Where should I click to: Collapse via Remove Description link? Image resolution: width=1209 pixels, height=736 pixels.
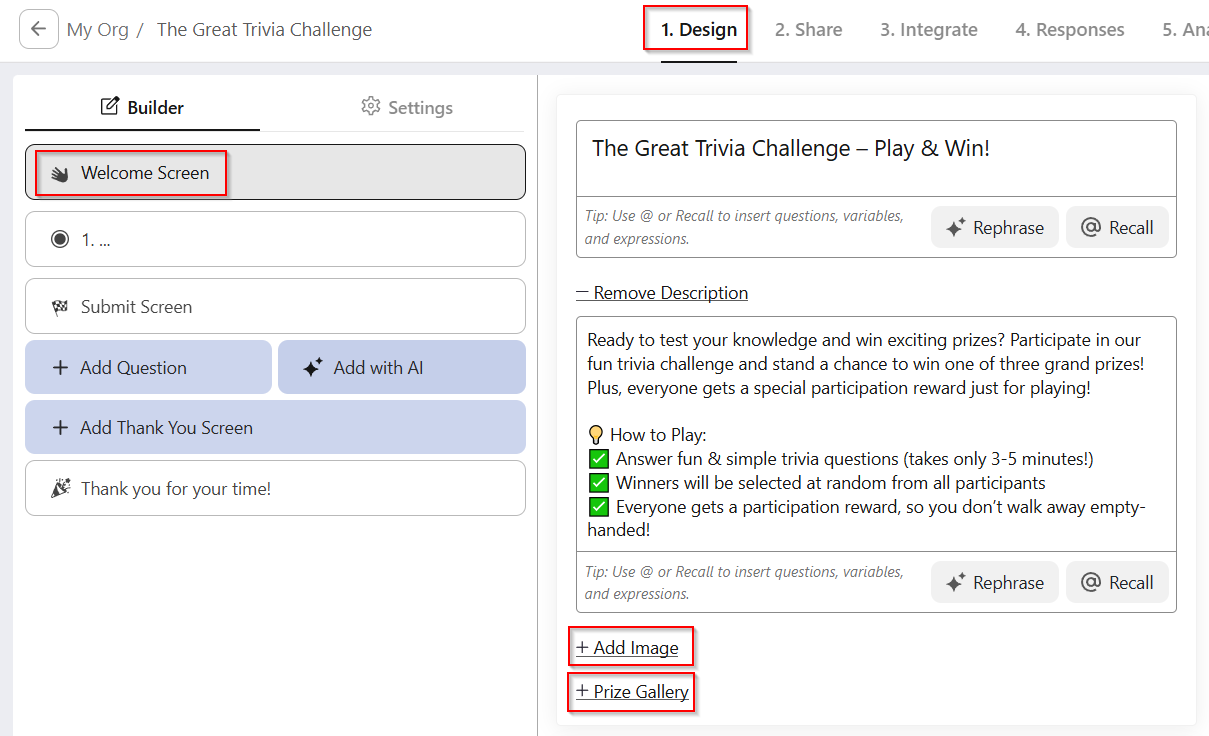[x=662, y=293]
